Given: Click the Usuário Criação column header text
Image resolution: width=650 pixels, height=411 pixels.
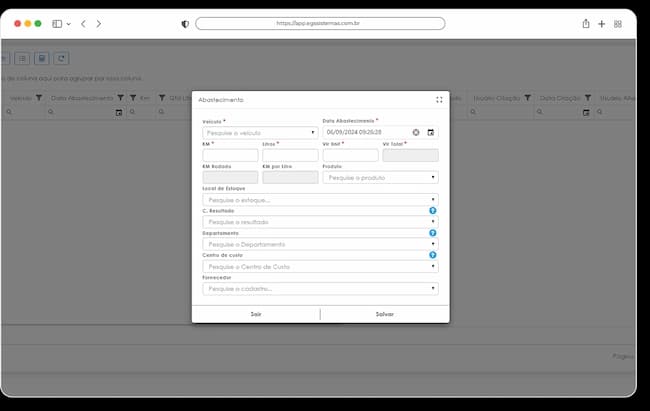Looking at the screenshot, I should tap(497, 98).
